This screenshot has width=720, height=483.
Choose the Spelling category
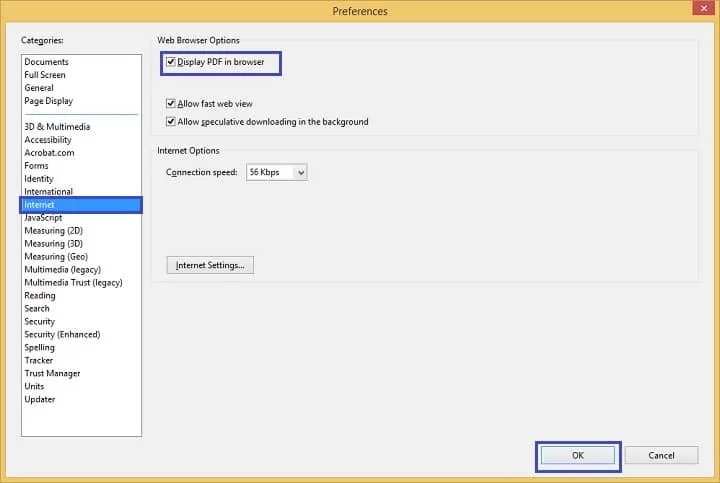40,348
